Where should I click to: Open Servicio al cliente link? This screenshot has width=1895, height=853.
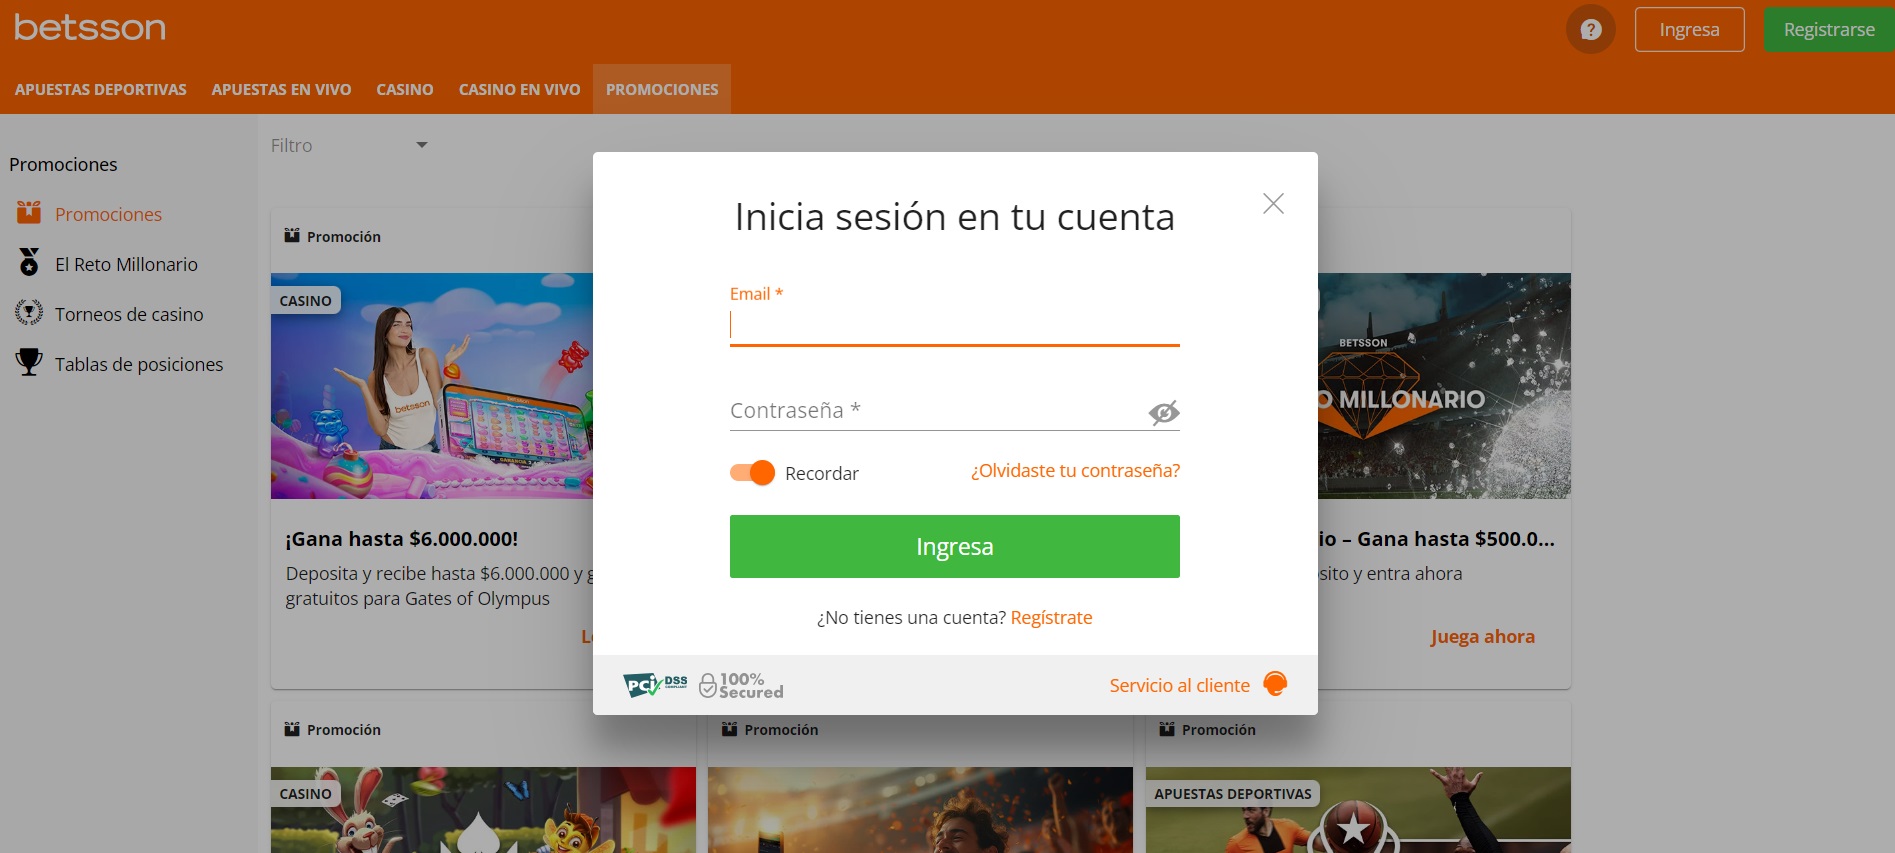tap(1179, 685)
